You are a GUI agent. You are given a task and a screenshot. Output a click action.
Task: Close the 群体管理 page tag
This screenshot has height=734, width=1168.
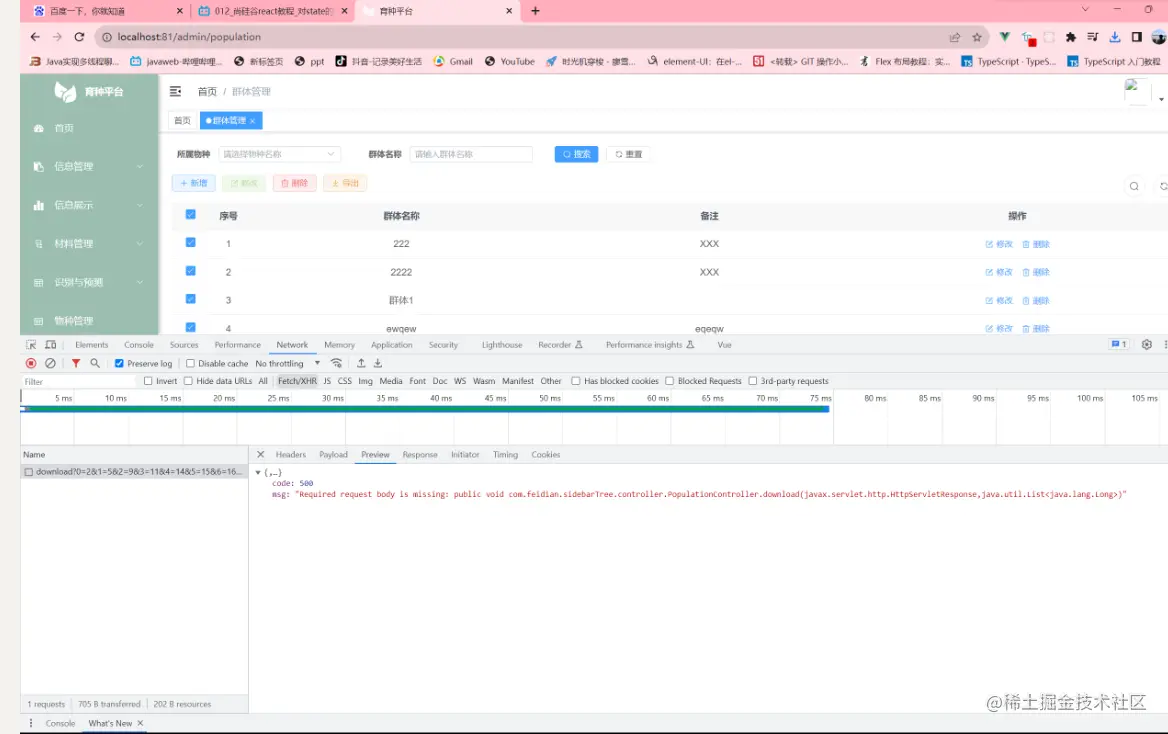[253, 121]
